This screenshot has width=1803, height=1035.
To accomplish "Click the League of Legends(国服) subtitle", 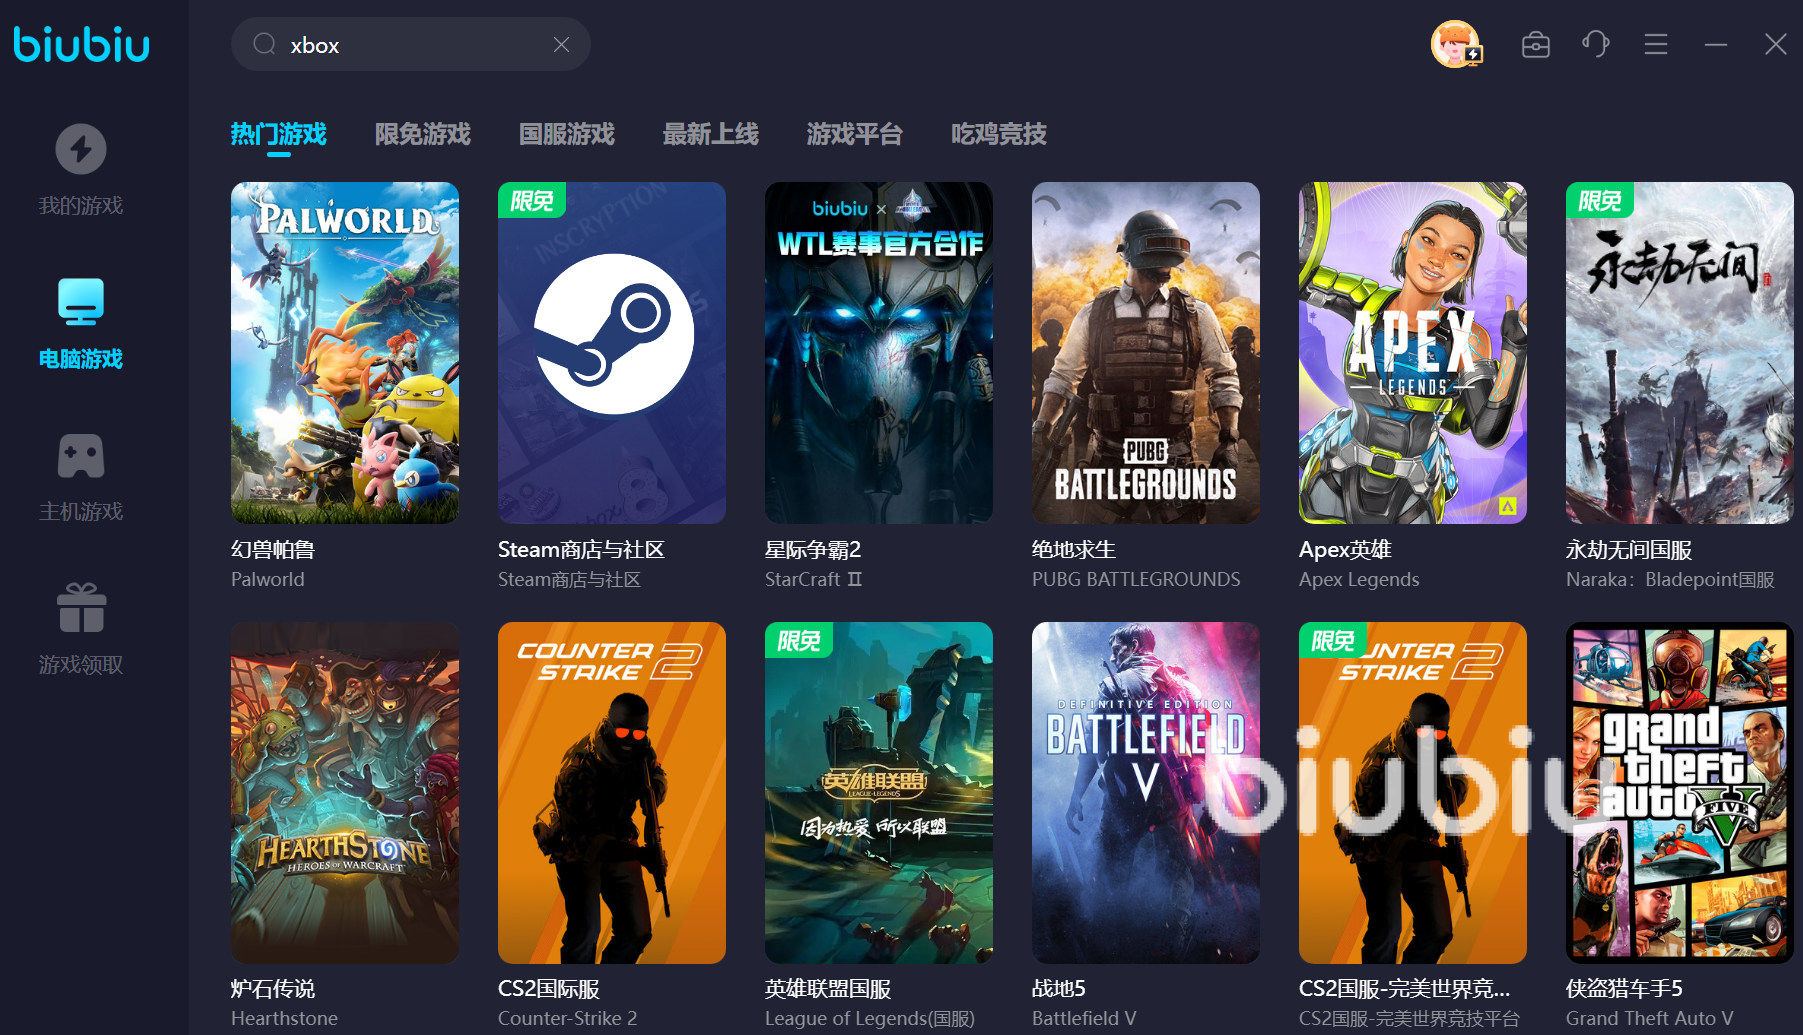I will tap(870, 1018).
